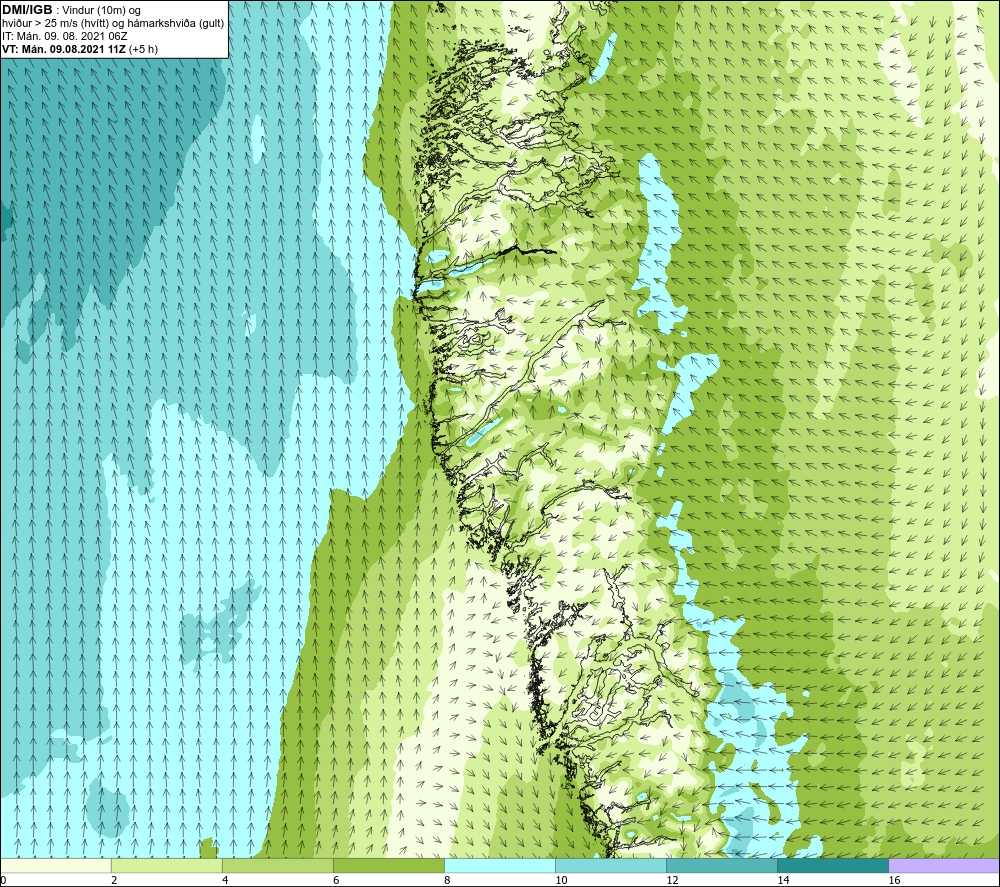Viewport: 1000px width, 887px height.
Task: Click the purple legend swatch above 16 m/s
Action: (x=944, y=865)
